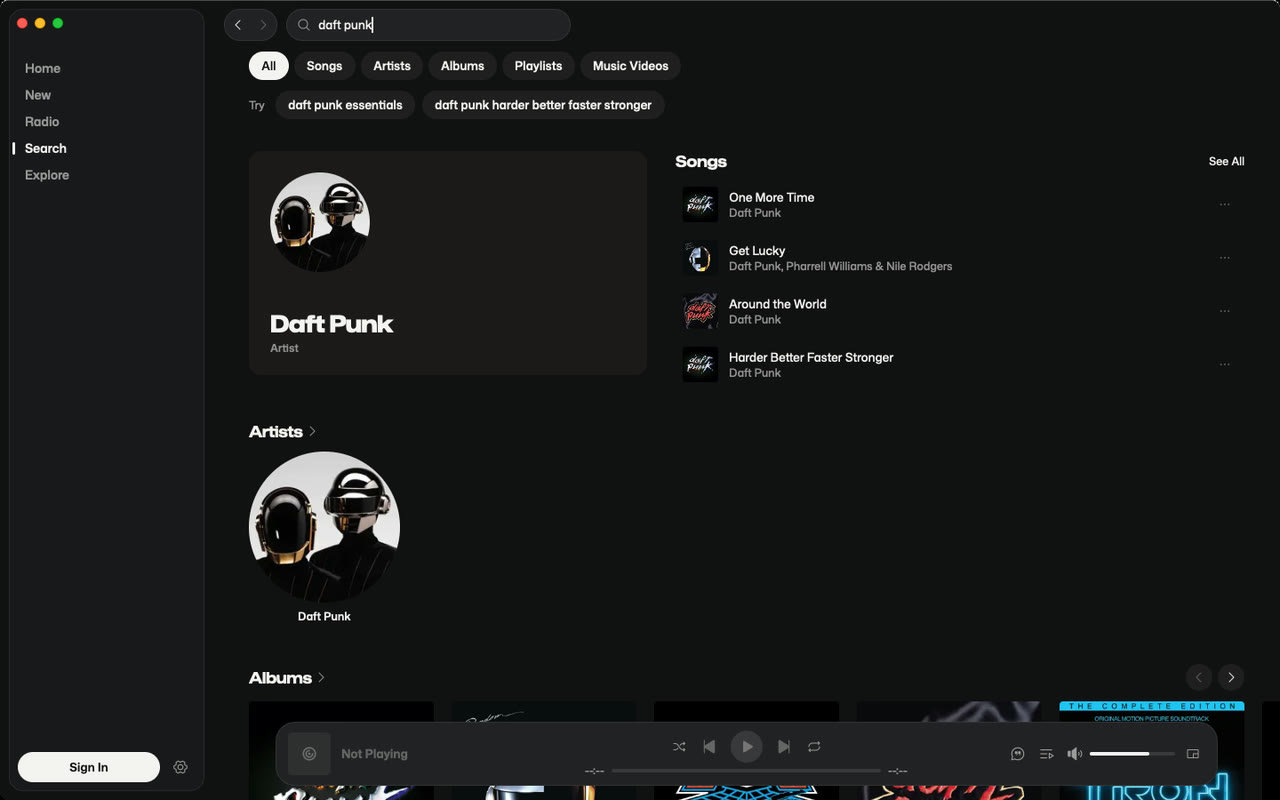Open the Daft Punk top result card
This screenshot has width=1280, height=800.
[448, 263]
